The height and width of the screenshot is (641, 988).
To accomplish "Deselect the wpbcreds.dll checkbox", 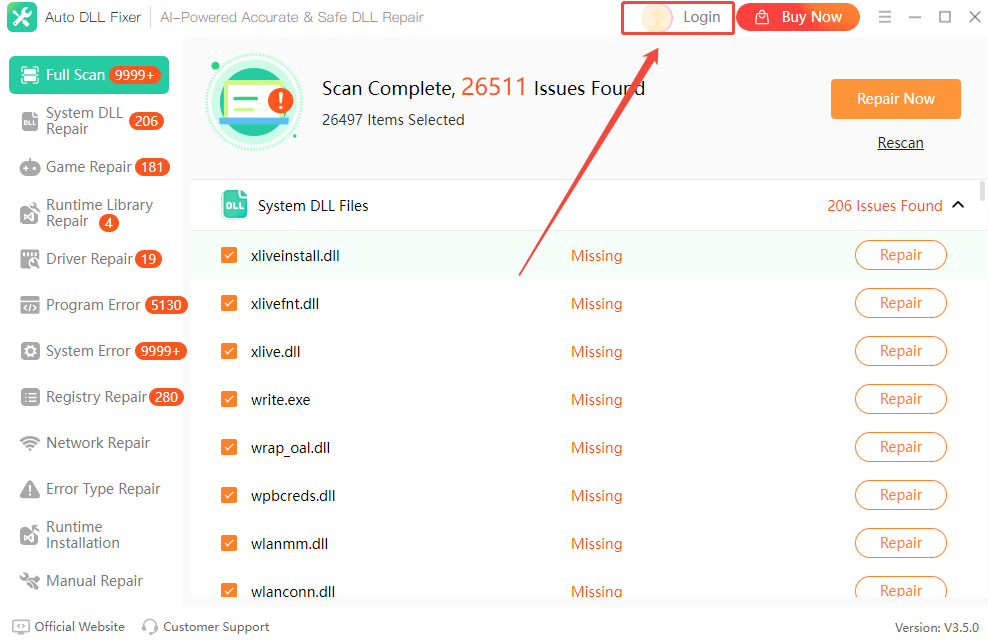I will coord(229,496).
